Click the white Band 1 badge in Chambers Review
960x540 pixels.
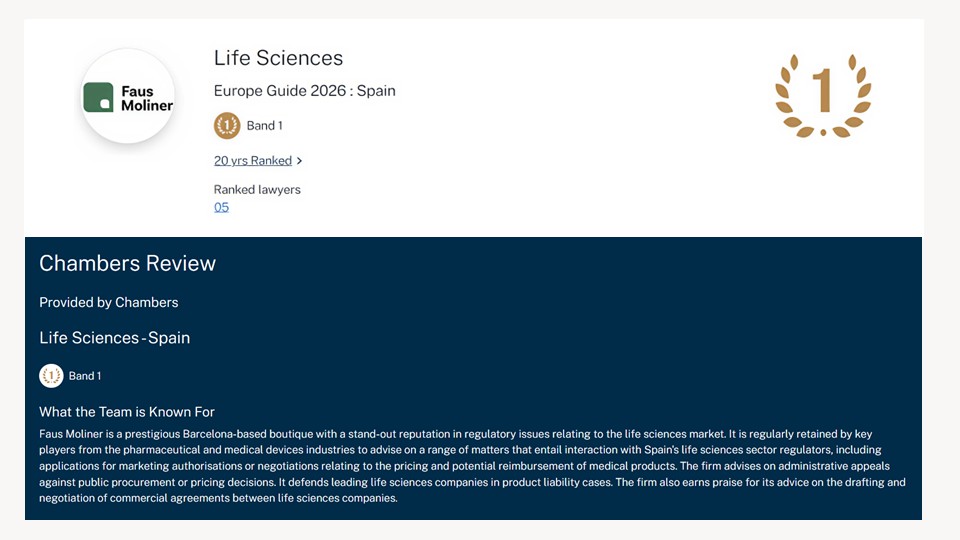(x=51, y=376)
